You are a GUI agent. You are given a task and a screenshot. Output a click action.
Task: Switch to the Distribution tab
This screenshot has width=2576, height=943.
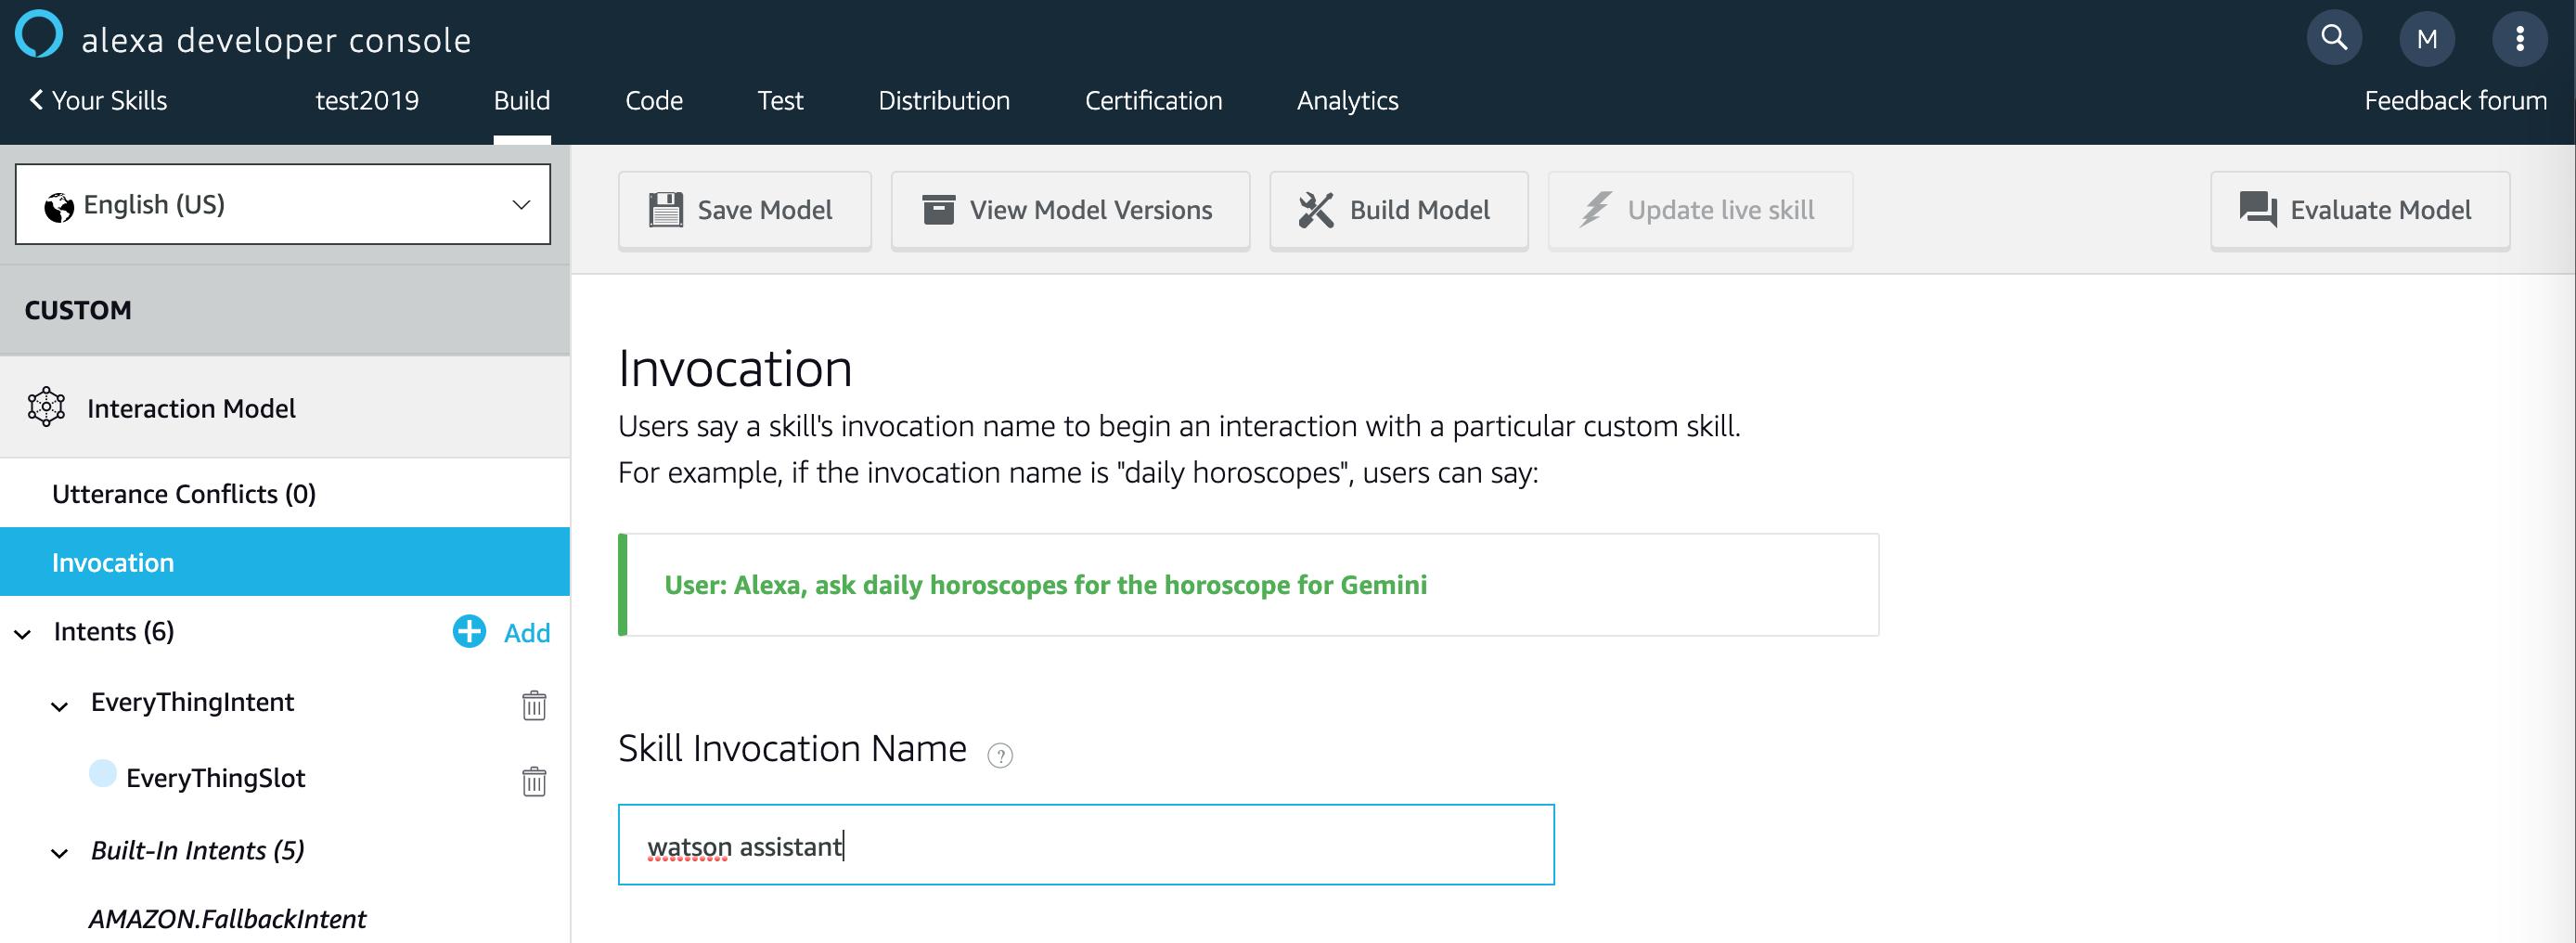point(944,100)
